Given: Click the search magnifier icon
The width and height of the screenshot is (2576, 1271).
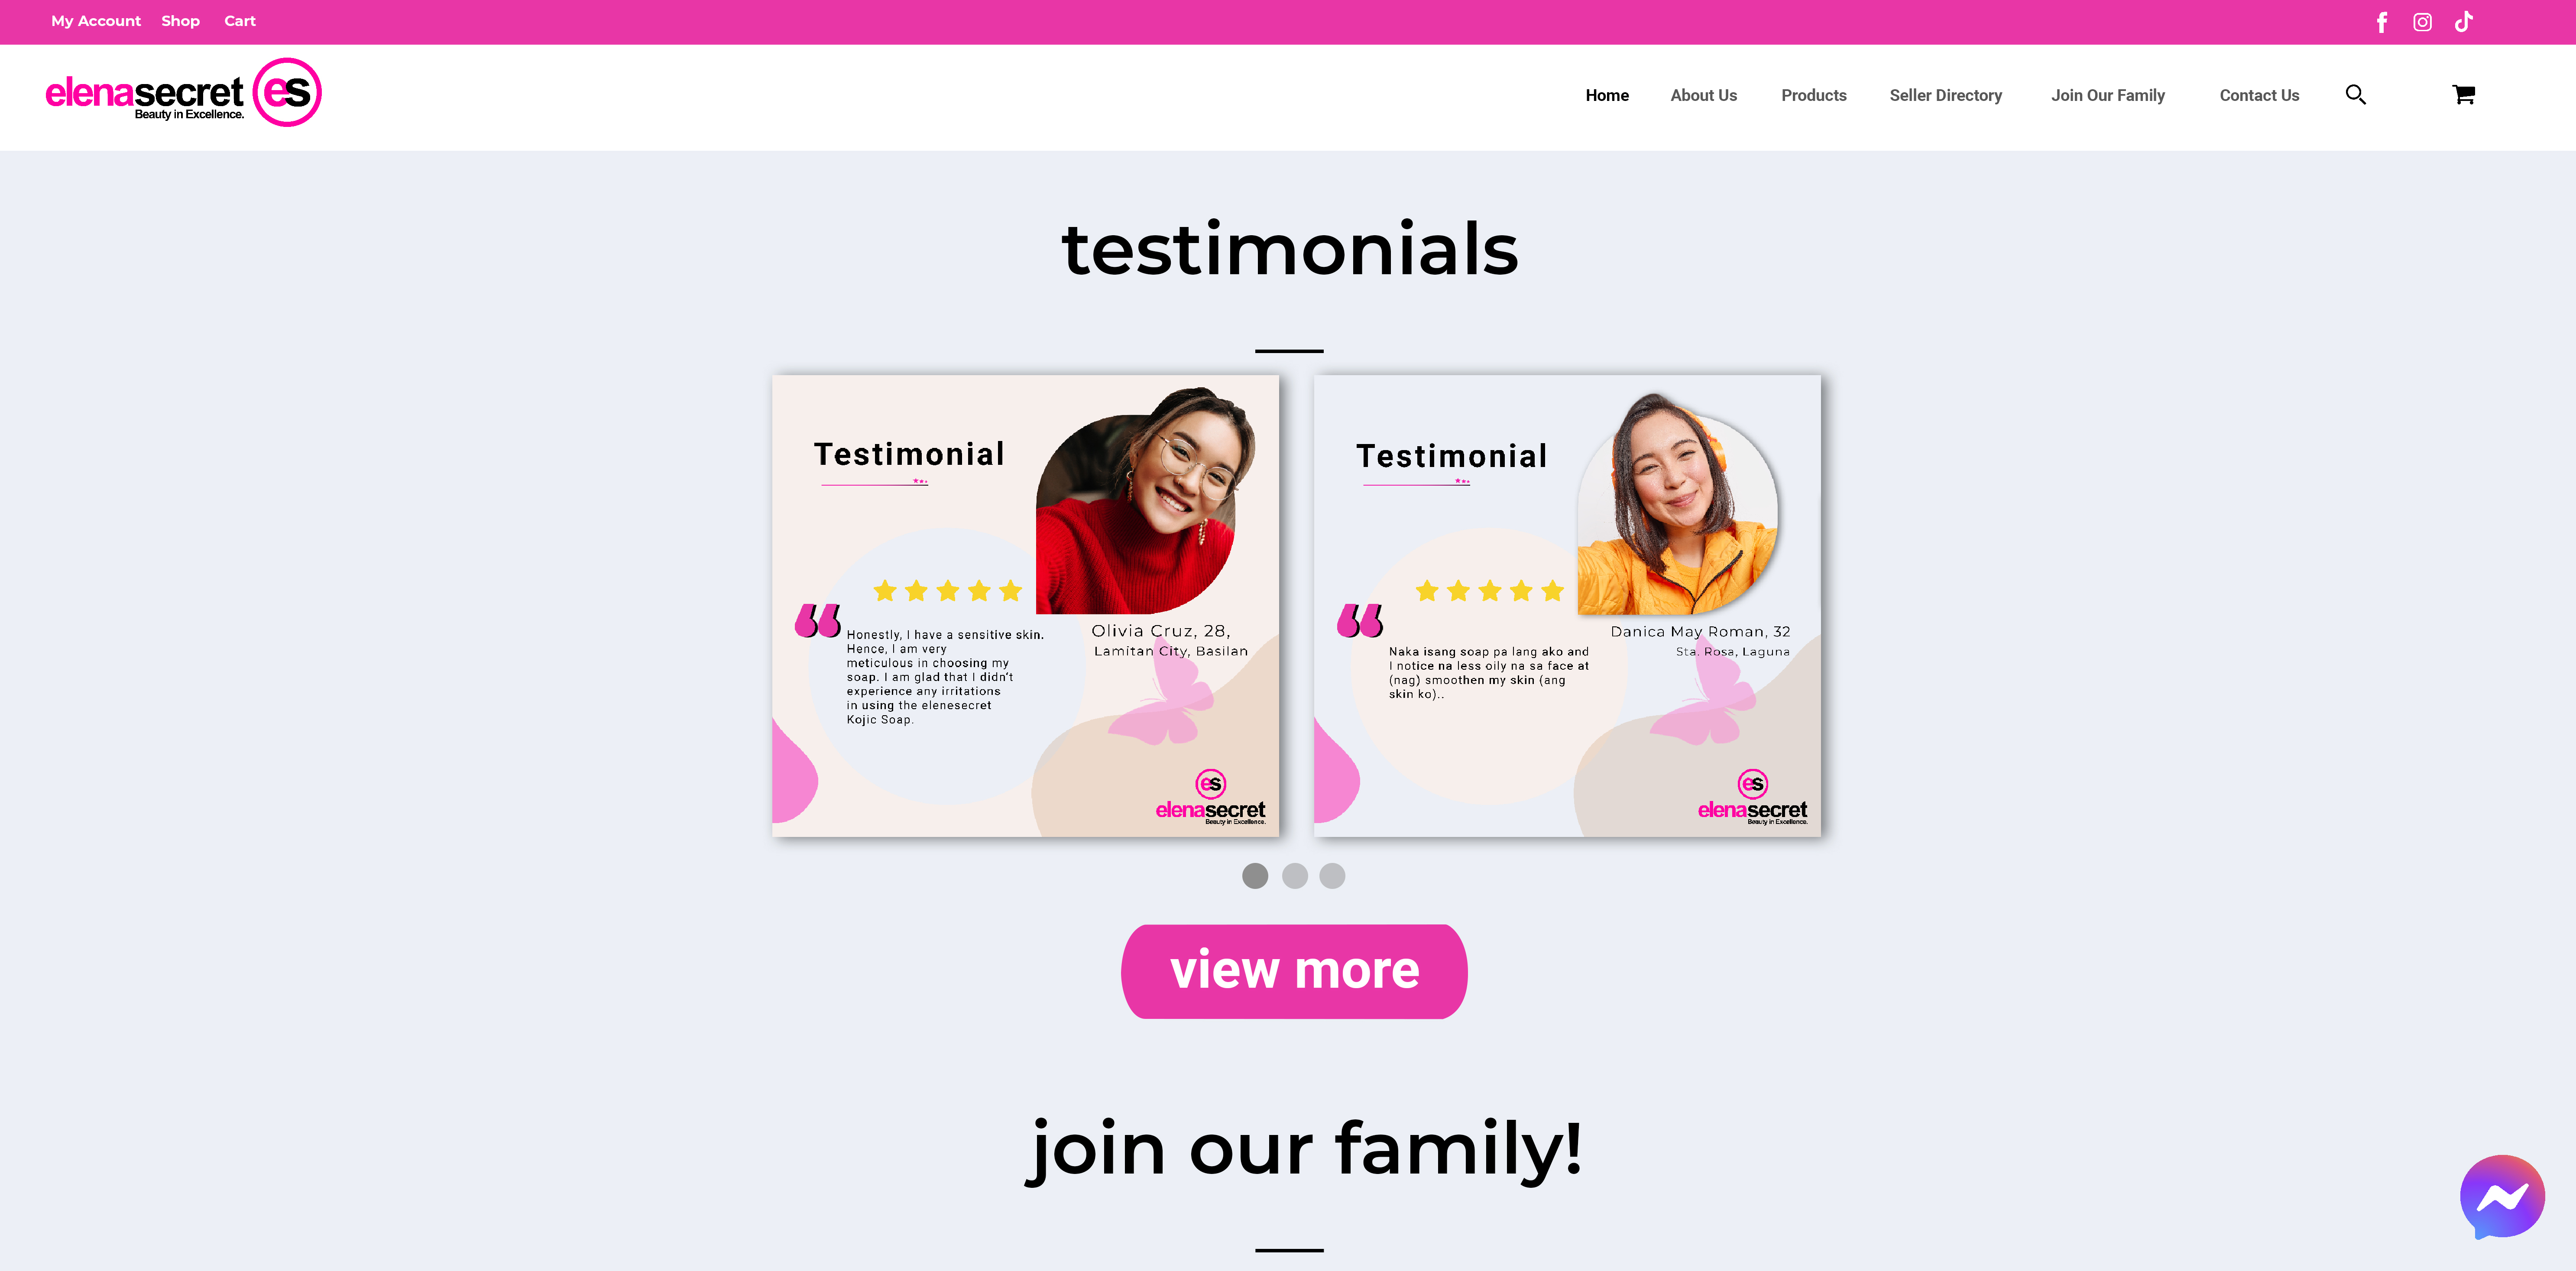Looking at the screenshot, I should tap(2356, 95).
